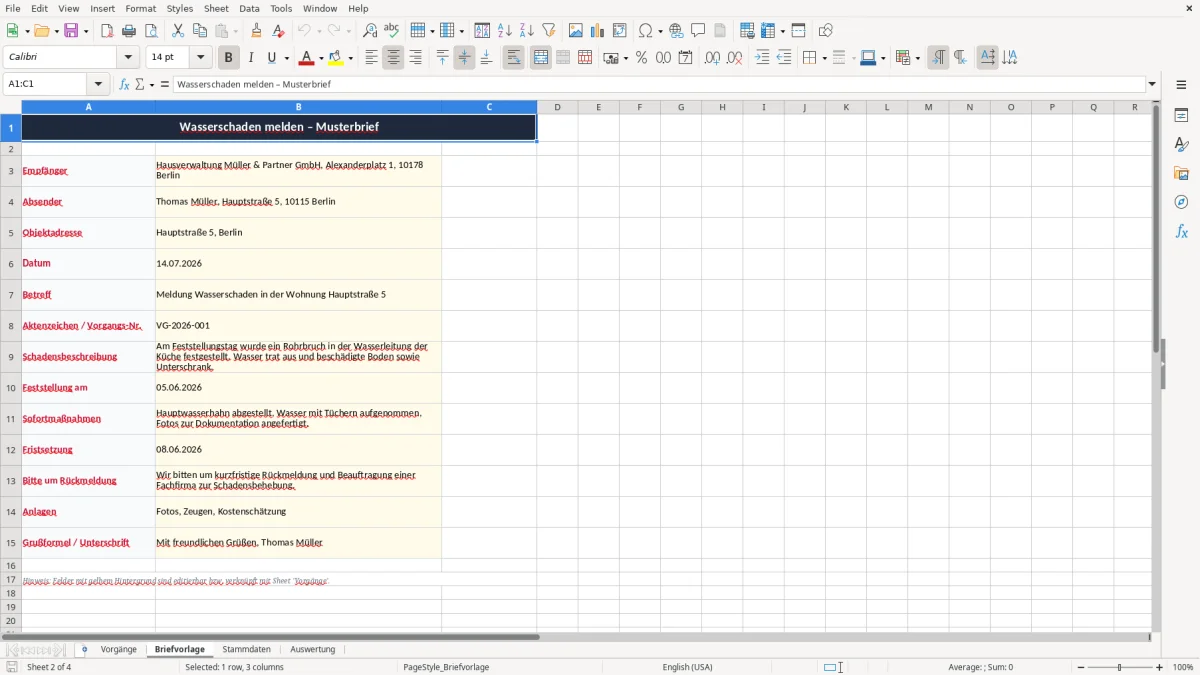Viewport: 1200px width, 675px height.
Task: Toggle Wrap Text button
Action: coord(513,58)
